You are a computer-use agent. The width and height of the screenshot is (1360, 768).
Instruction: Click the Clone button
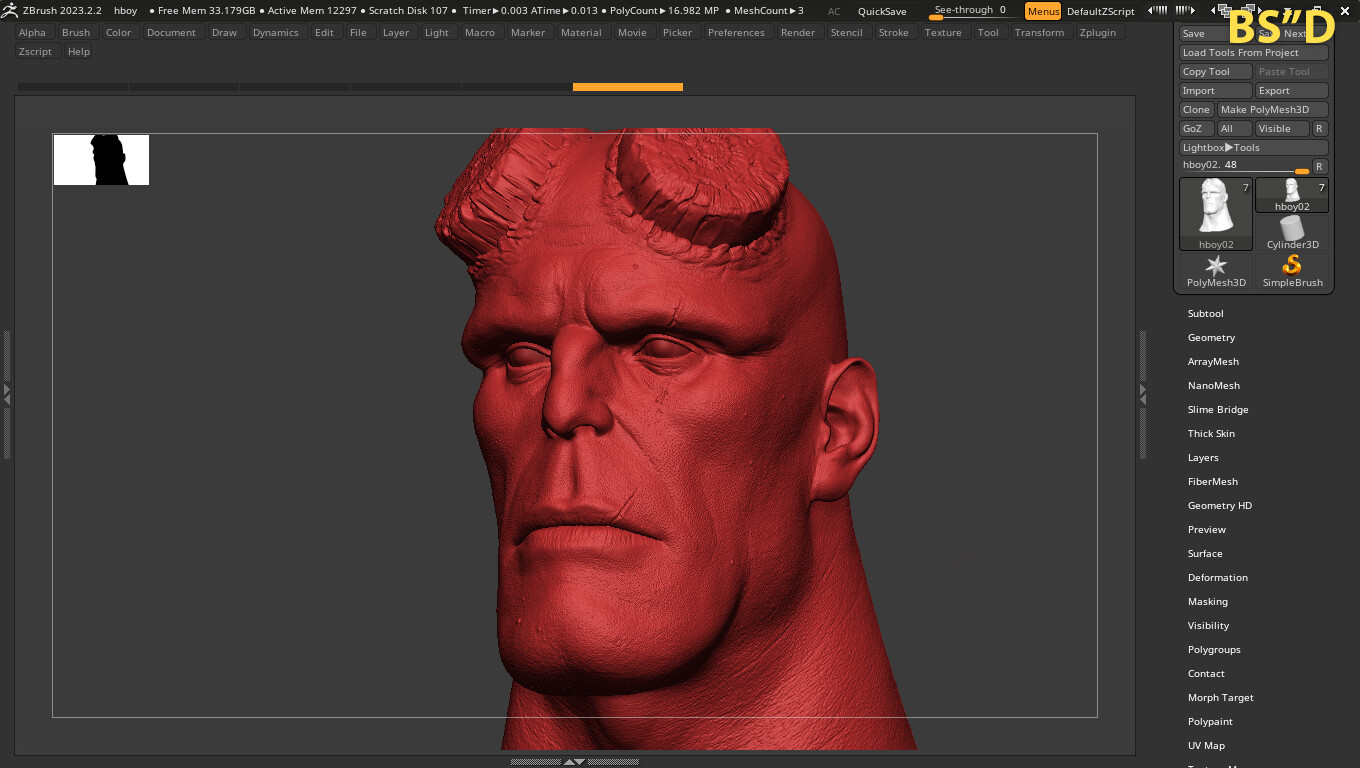pos(1197,110)
